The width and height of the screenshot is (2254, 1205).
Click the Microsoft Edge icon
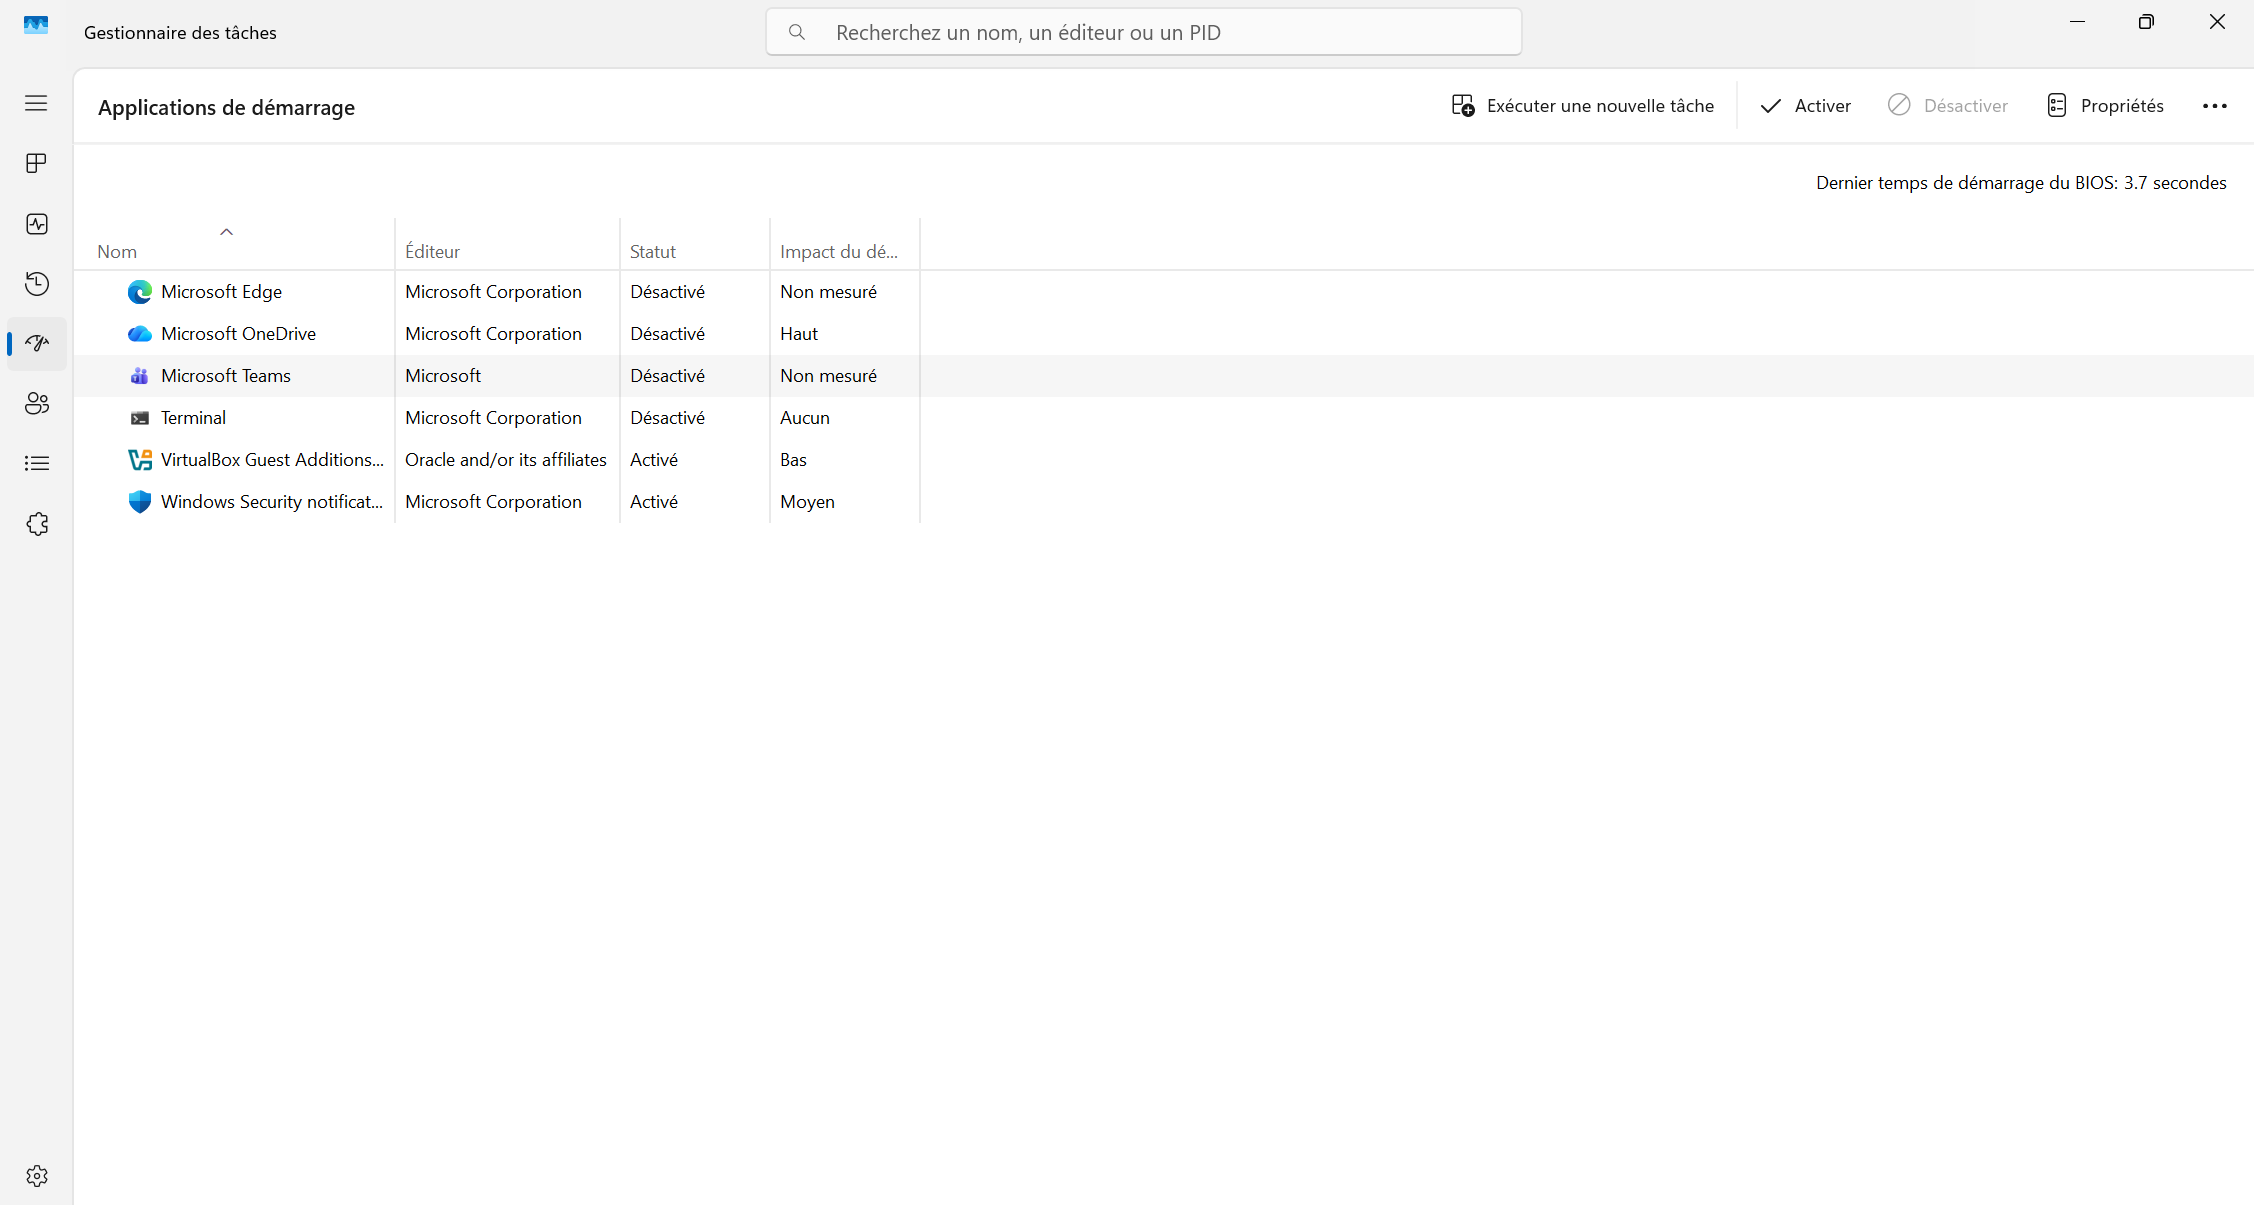(139, 292)
